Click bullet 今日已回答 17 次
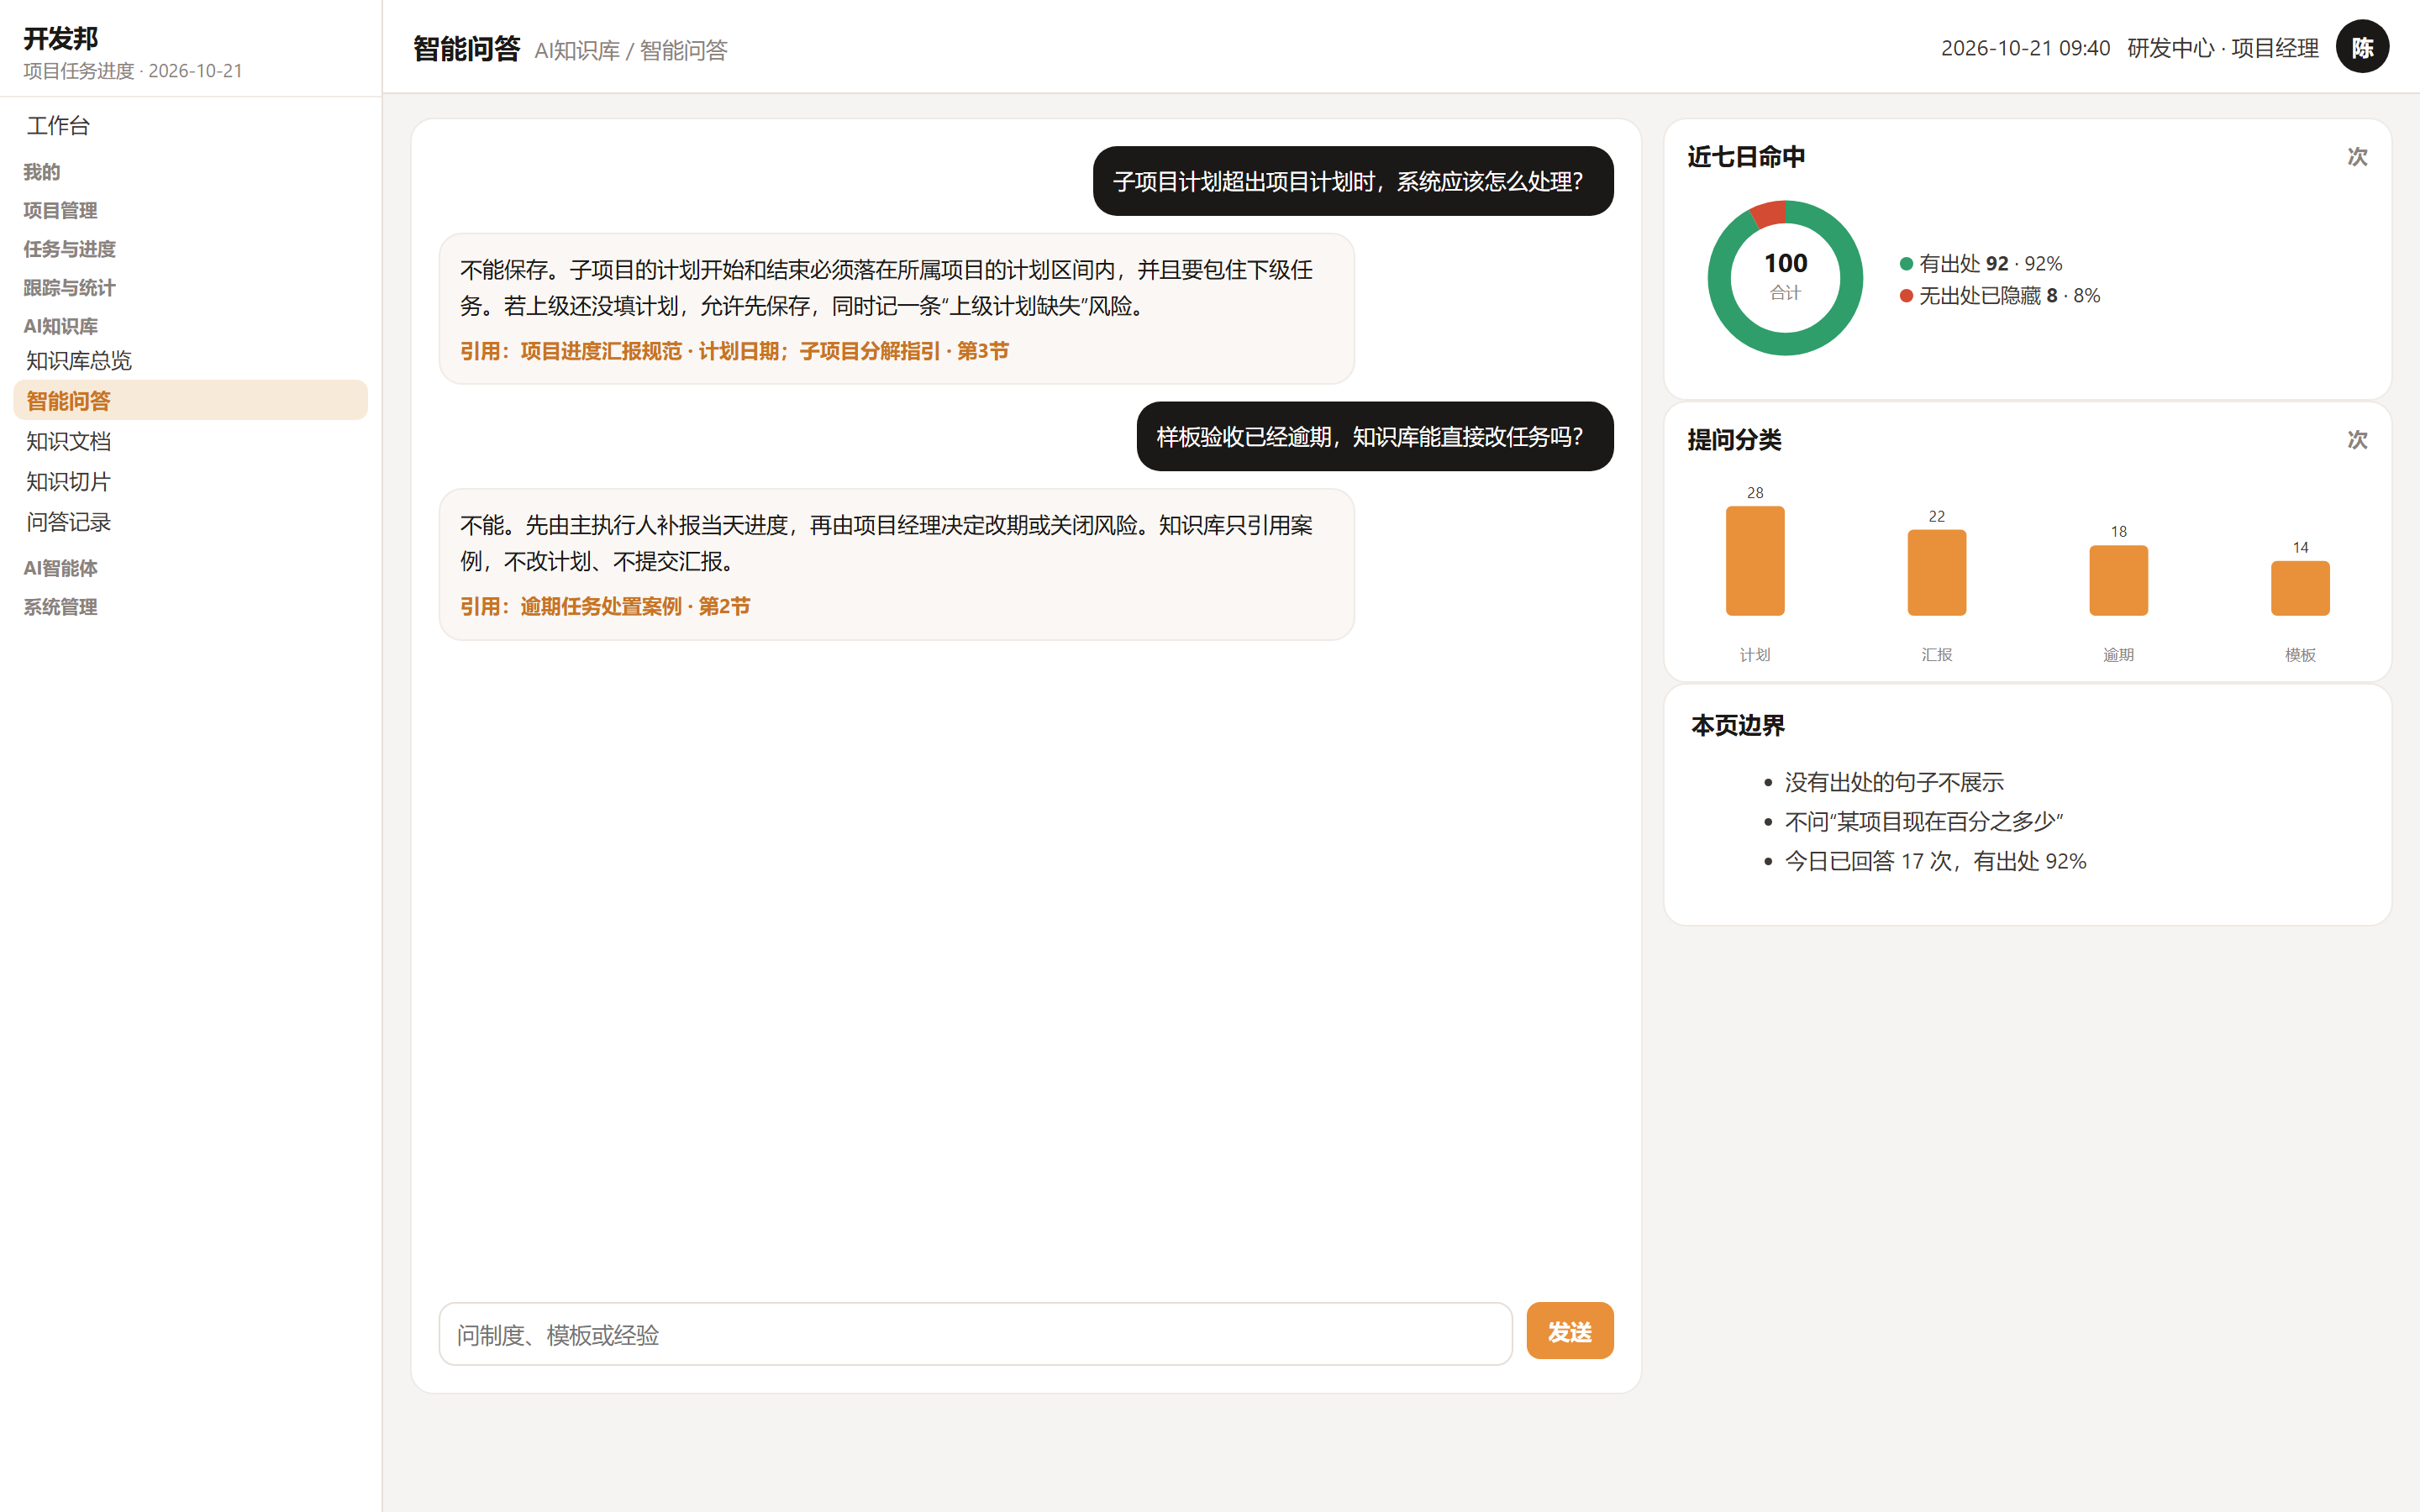 (x=1935, y=861)
